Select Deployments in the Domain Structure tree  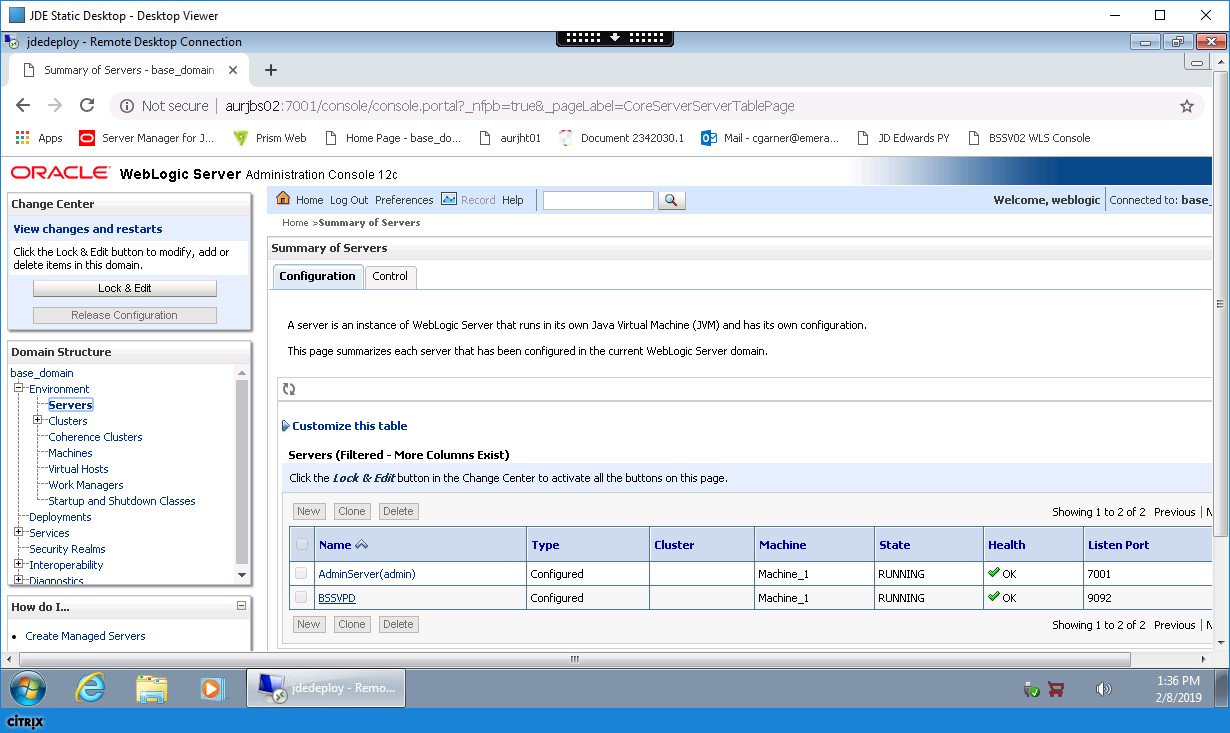coord(60,517)
